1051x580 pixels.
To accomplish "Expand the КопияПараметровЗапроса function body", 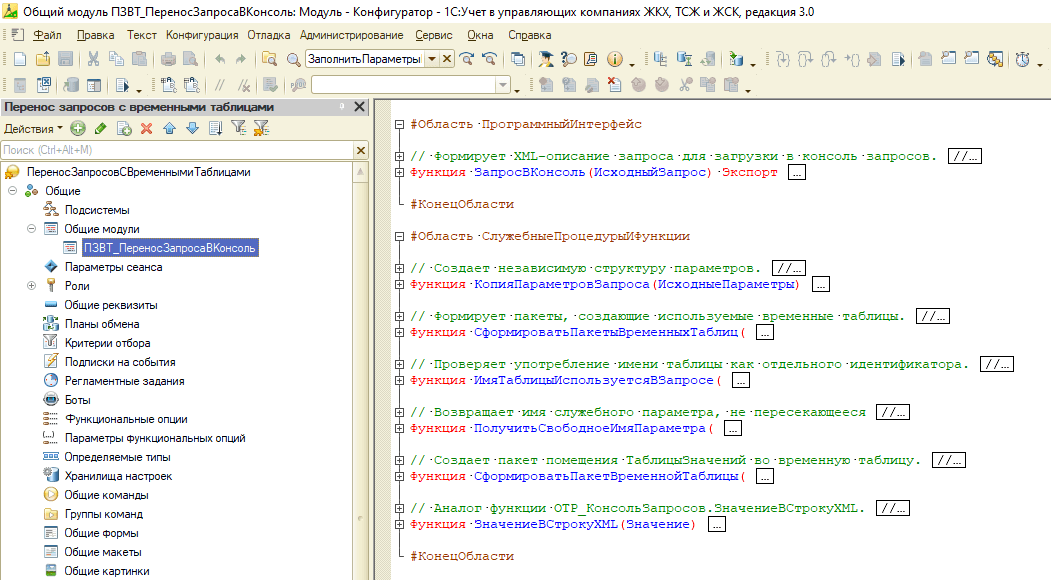I will pos(399,284).
